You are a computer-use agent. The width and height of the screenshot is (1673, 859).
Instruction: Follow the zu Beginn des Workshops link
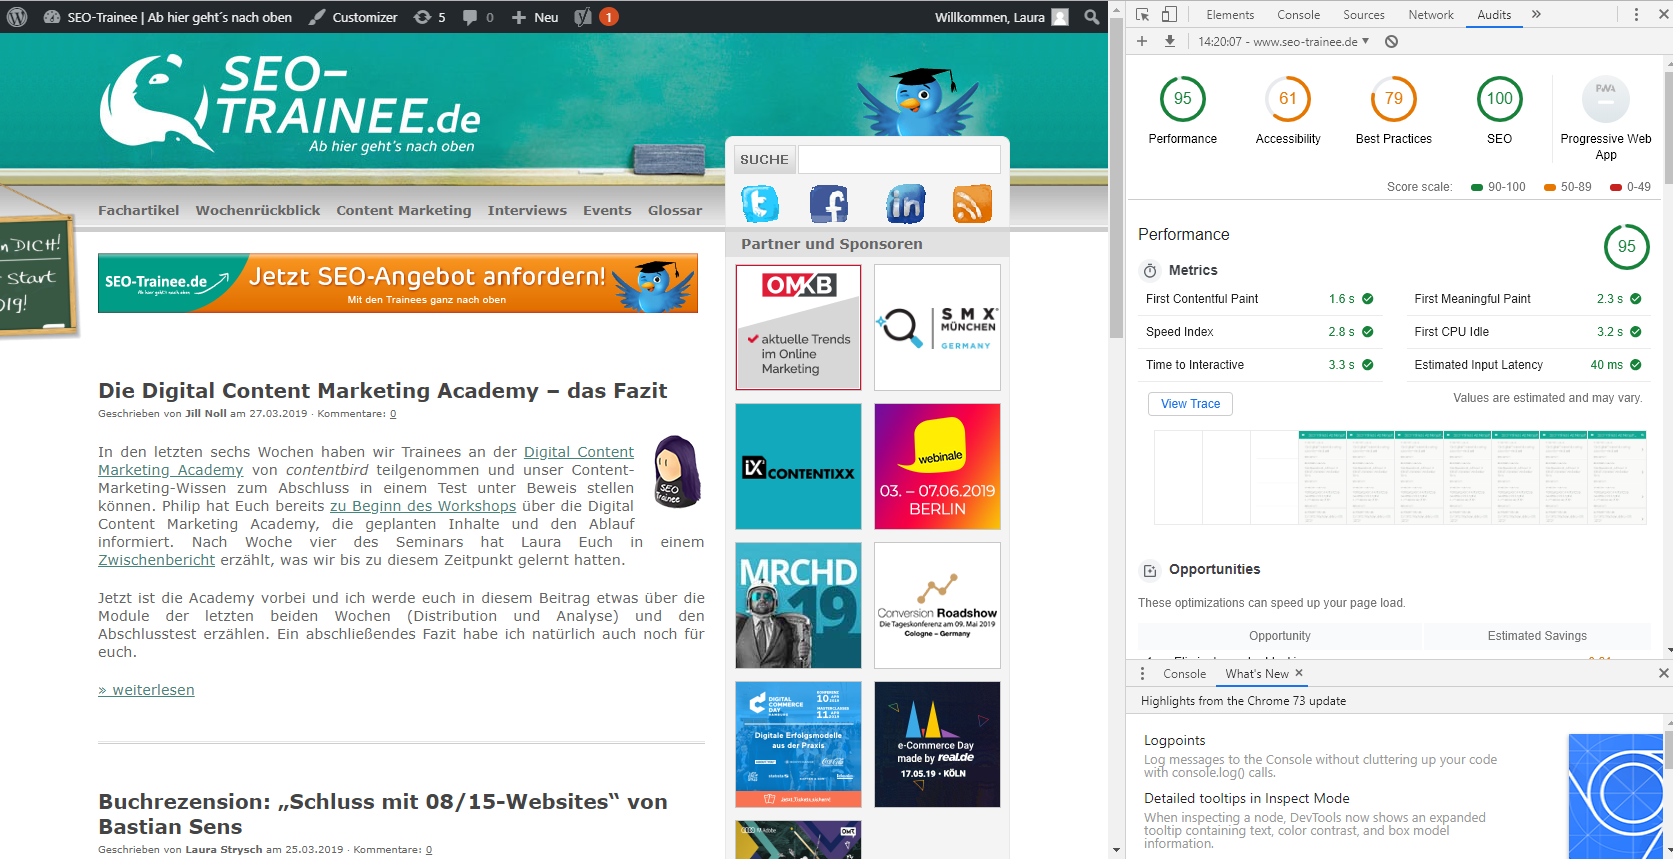tap(423, 506)
